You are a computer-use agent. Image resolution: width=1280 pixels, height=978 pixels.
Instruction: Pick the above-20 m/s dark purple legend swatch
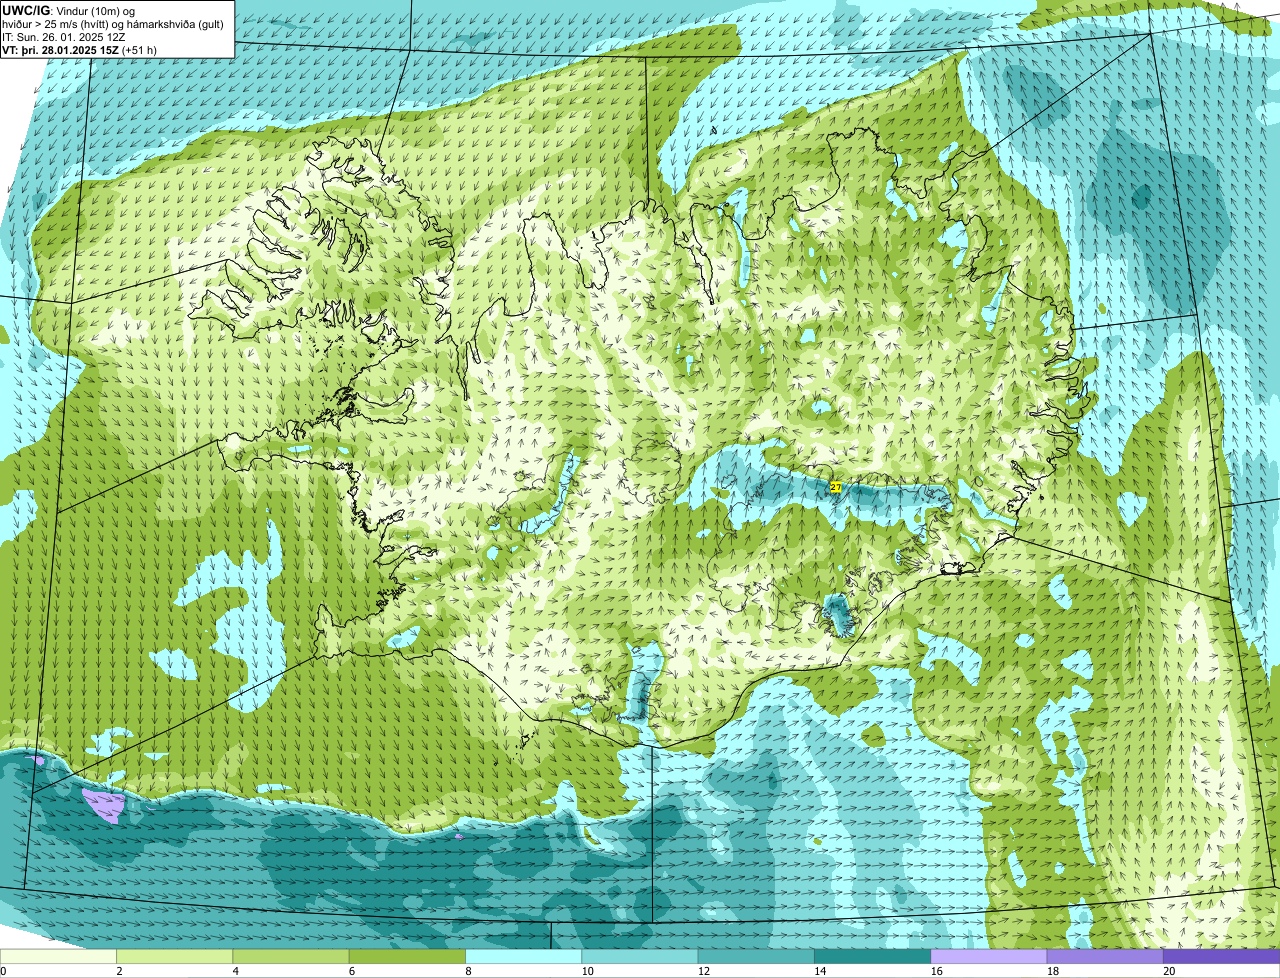(1221, 957)
